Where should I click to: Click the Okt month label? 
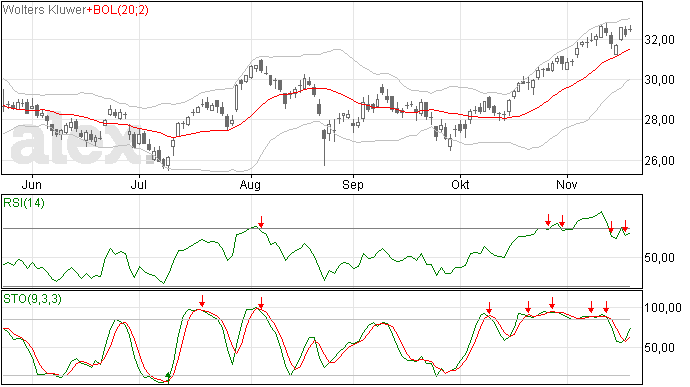(460, 184)
